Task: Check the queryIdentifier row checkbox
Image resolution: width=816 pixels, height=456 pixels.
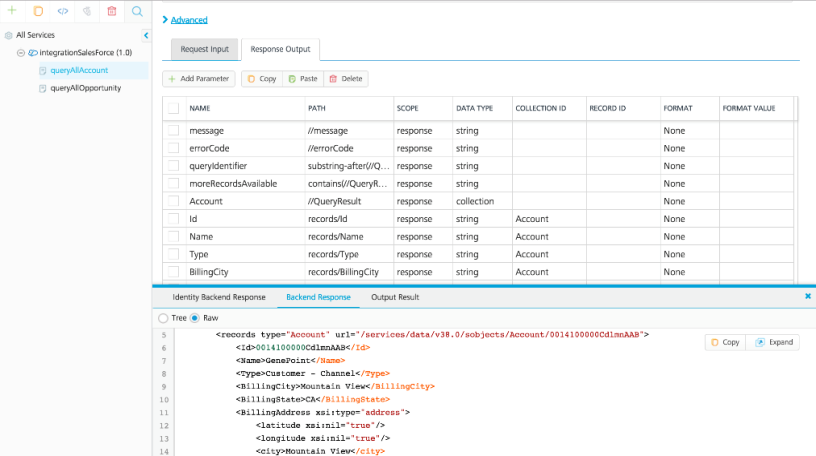Action: pos(174,166)
